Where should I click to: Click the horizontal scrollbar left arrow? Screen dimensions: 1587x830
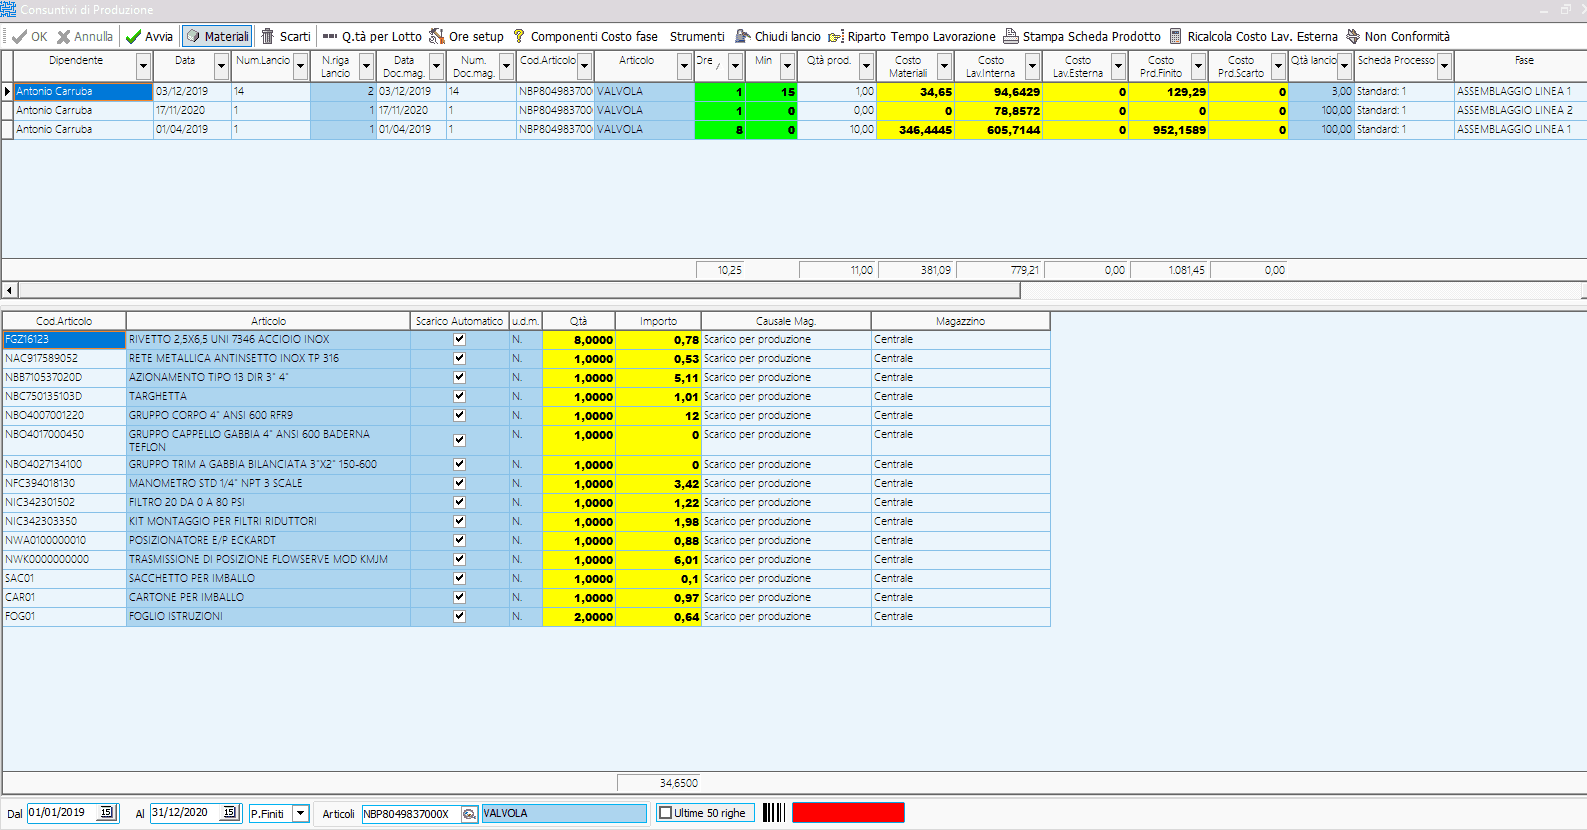(x=10, y=290)
